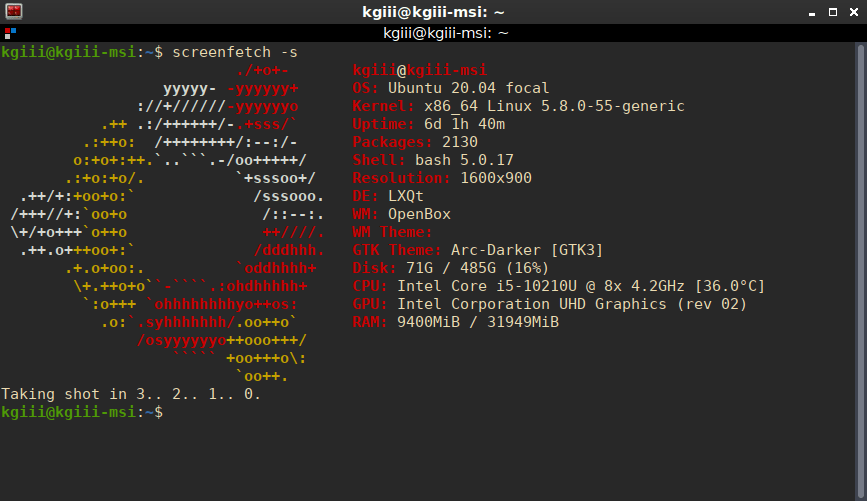
Task: Click the resolution value '1600x900'
Action: [x=496, y=178]
